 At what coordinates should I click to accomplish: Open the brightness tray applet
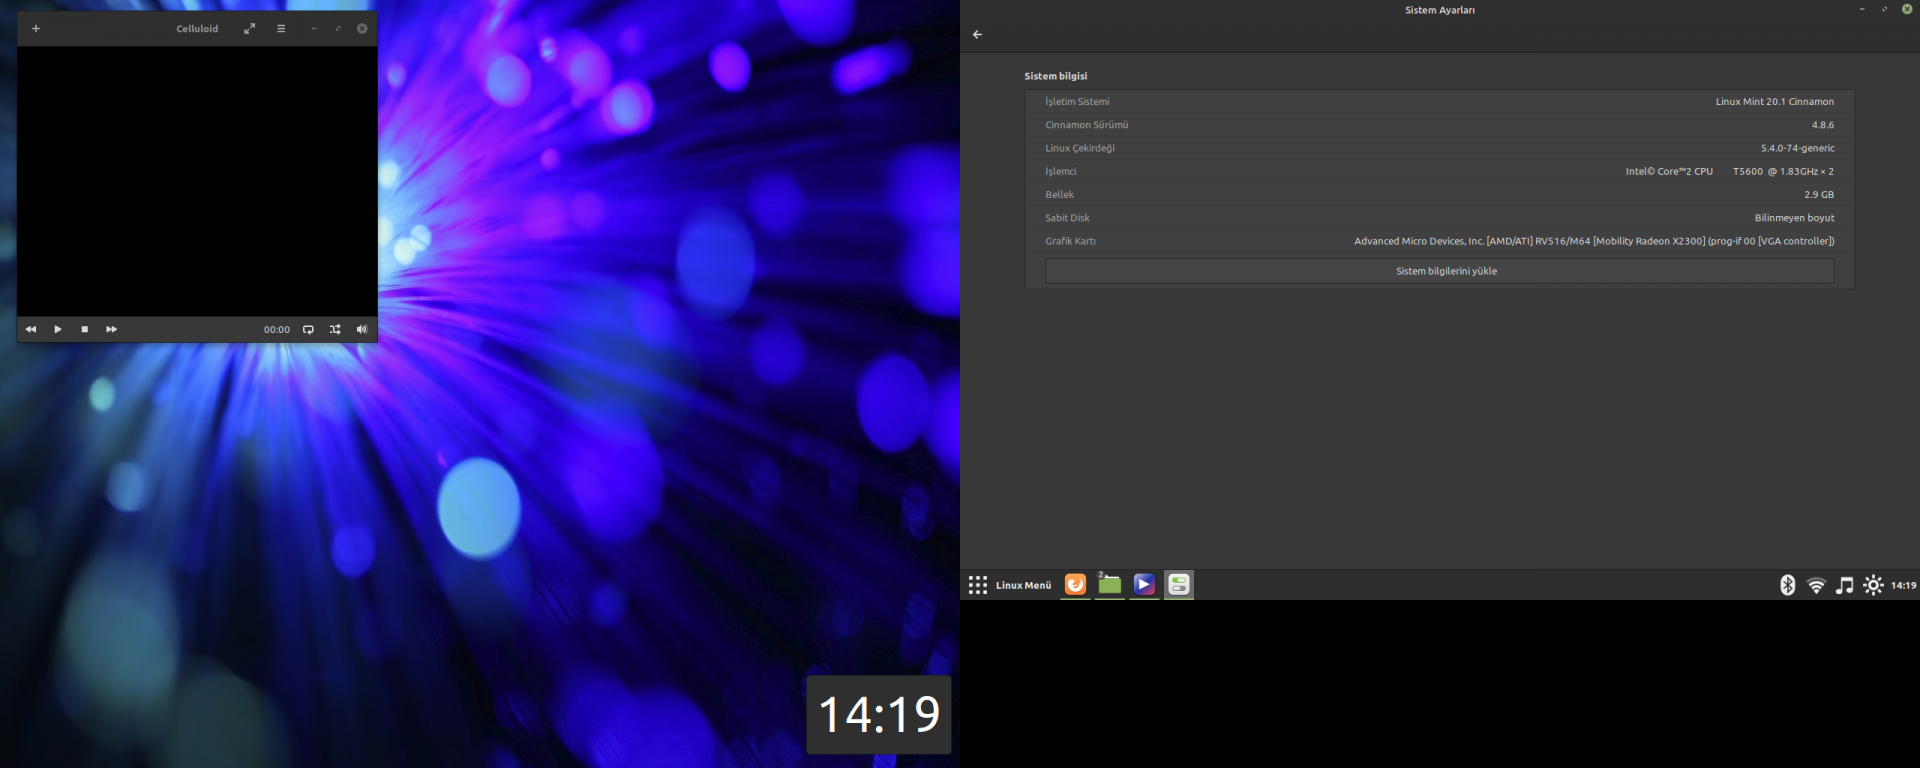coord(1873,586)
